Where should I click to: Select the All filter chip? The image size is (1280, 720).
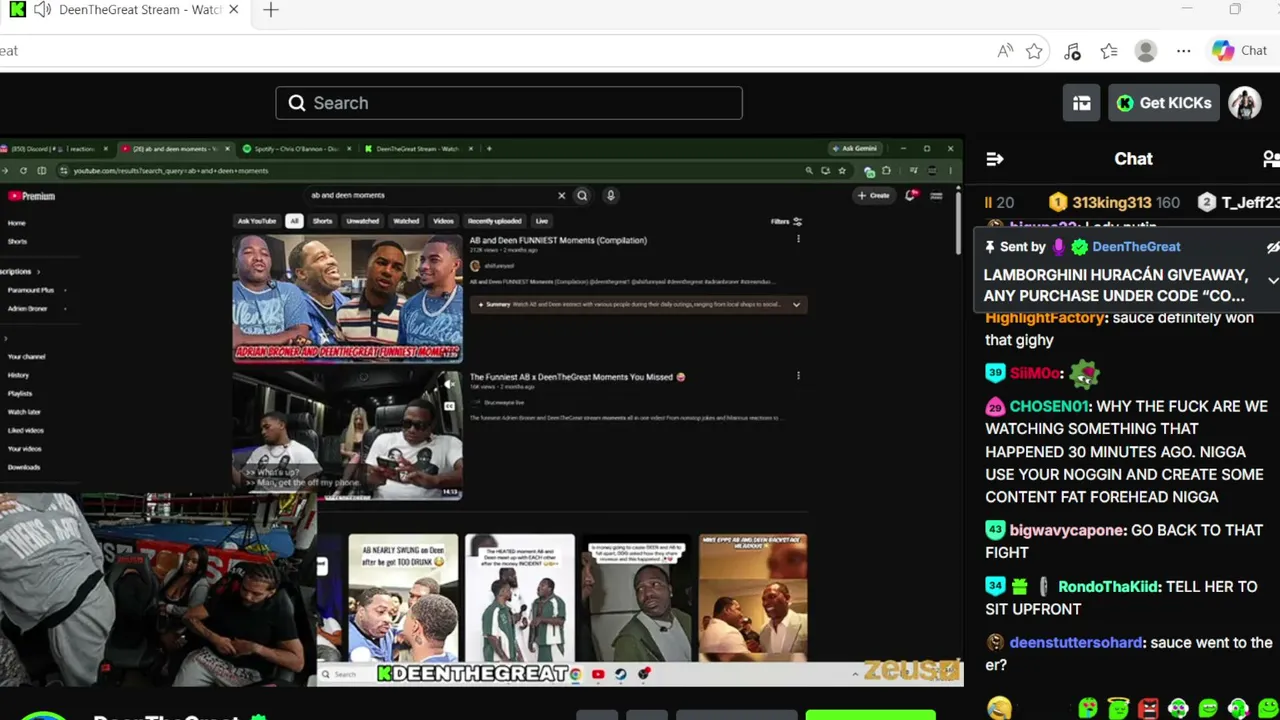coord(294,221)
